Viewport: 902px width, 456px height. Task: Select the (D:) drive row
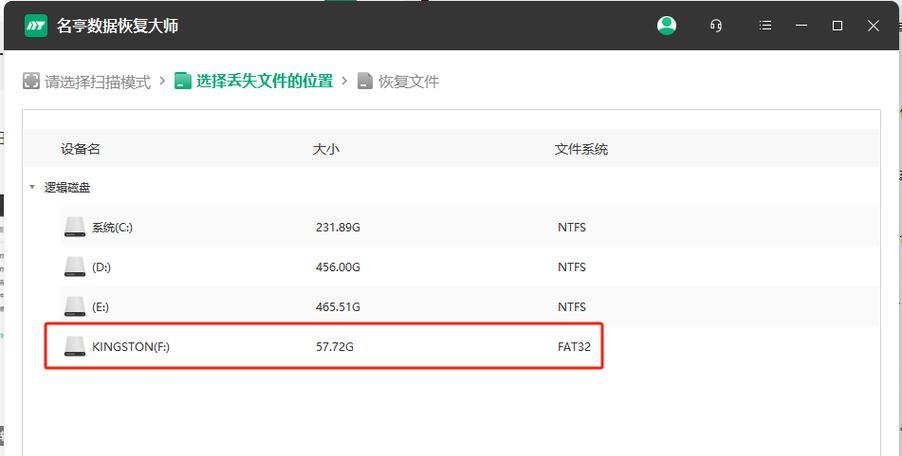469,267
